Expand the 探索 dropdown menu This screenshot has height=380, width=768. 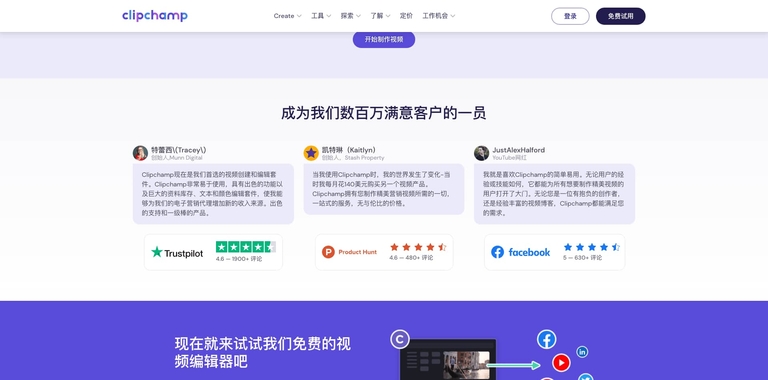(351, 16)
